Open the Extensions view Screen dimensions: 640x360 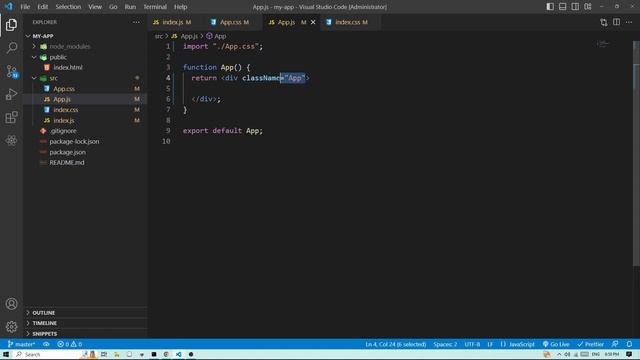[11, 118]
